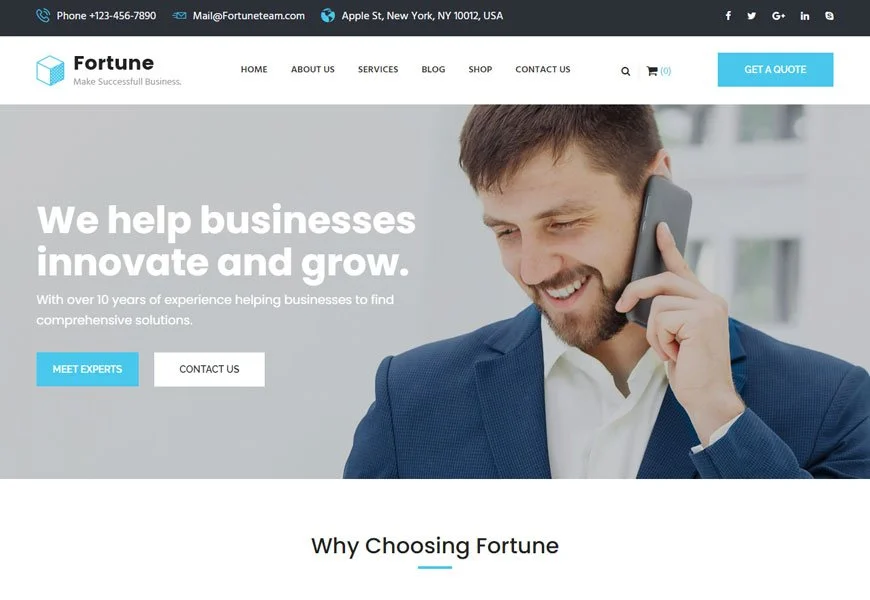Open the Twitter social icon
The height and width of the screenshot is (600, 870).
tap(751, 16)
